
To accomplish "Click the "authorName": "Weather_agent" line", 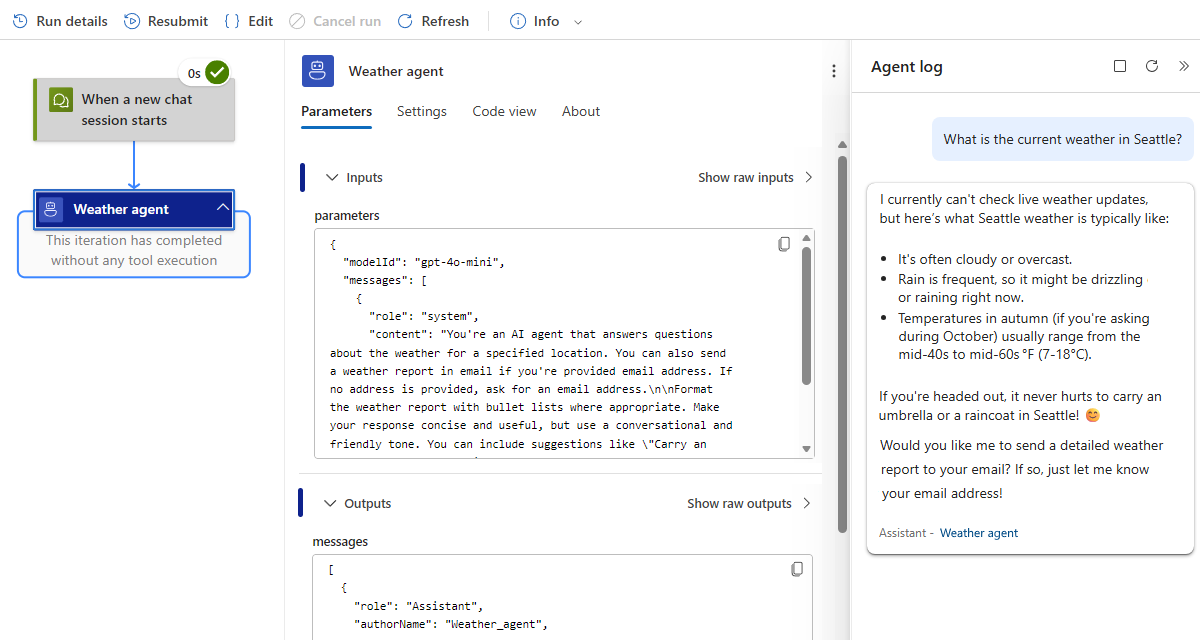I will coord(450,625).
